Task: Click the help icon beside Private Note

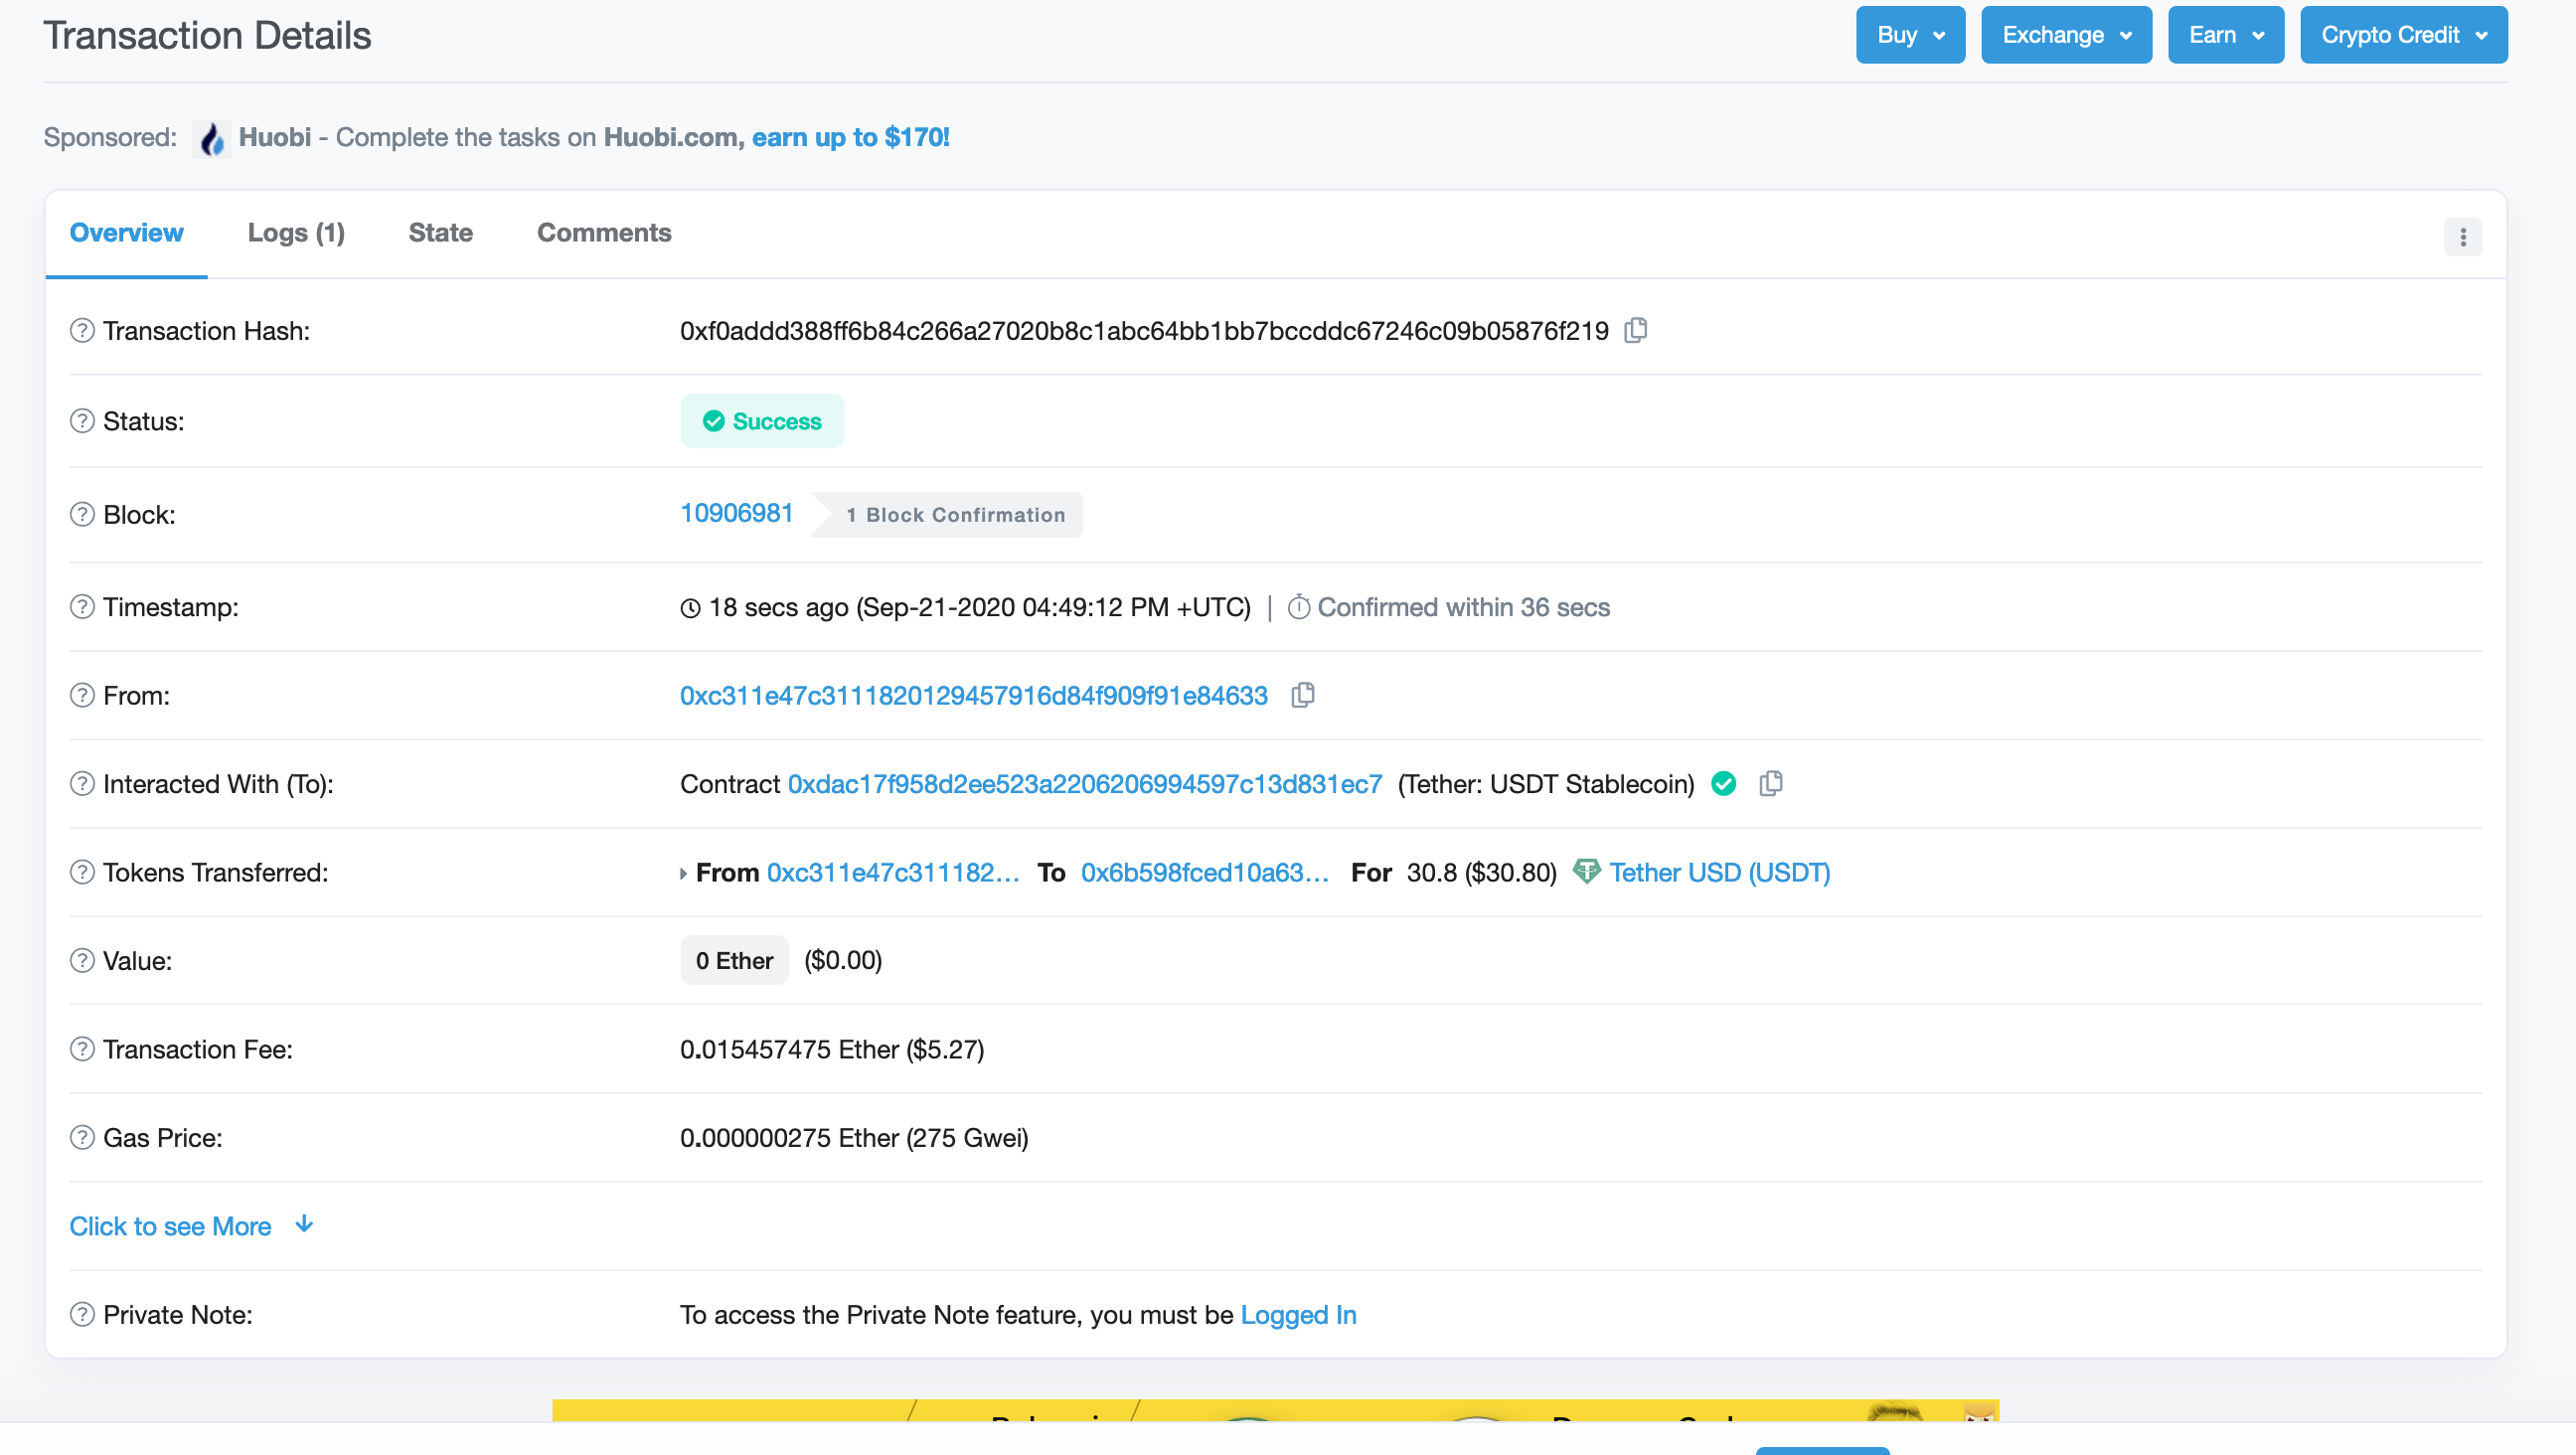Action: click(82, 1315)
